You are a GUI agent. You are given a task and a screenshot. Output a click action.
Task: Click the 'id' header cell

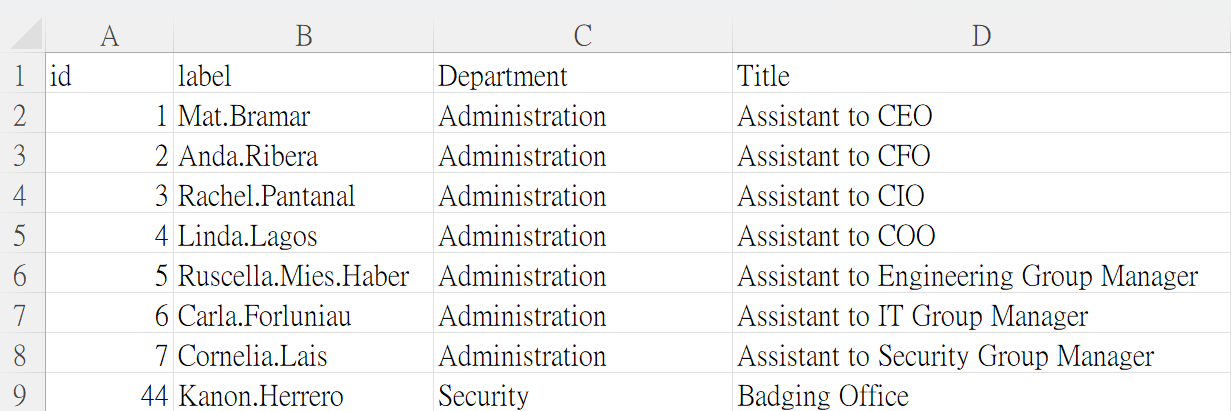pyautogui.click(x=110, y=76)
